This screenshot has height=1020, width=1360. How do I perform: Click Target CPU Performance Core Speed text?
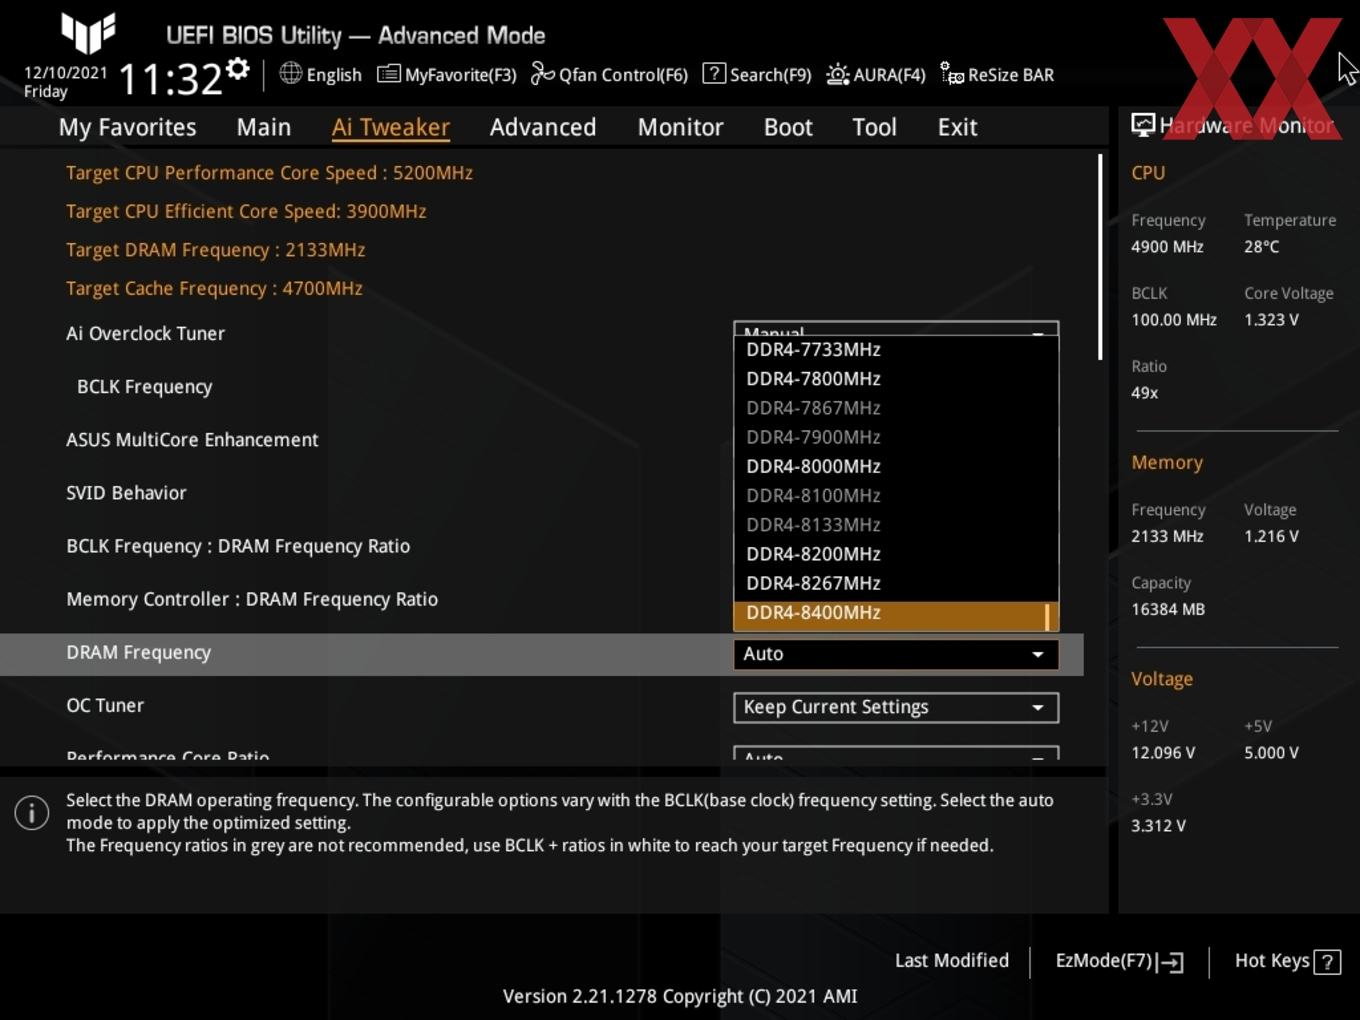tap(269, 173)
